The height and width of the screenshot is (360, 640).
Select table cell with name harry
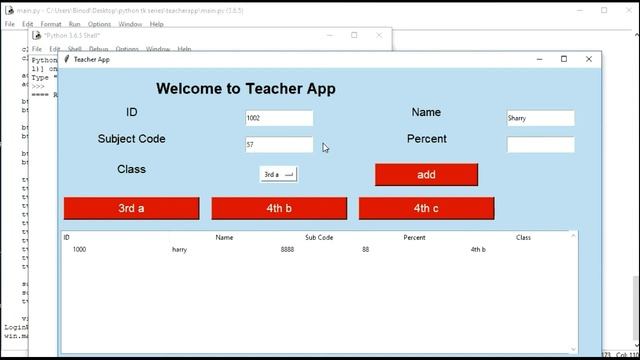(x=179, y=249)
